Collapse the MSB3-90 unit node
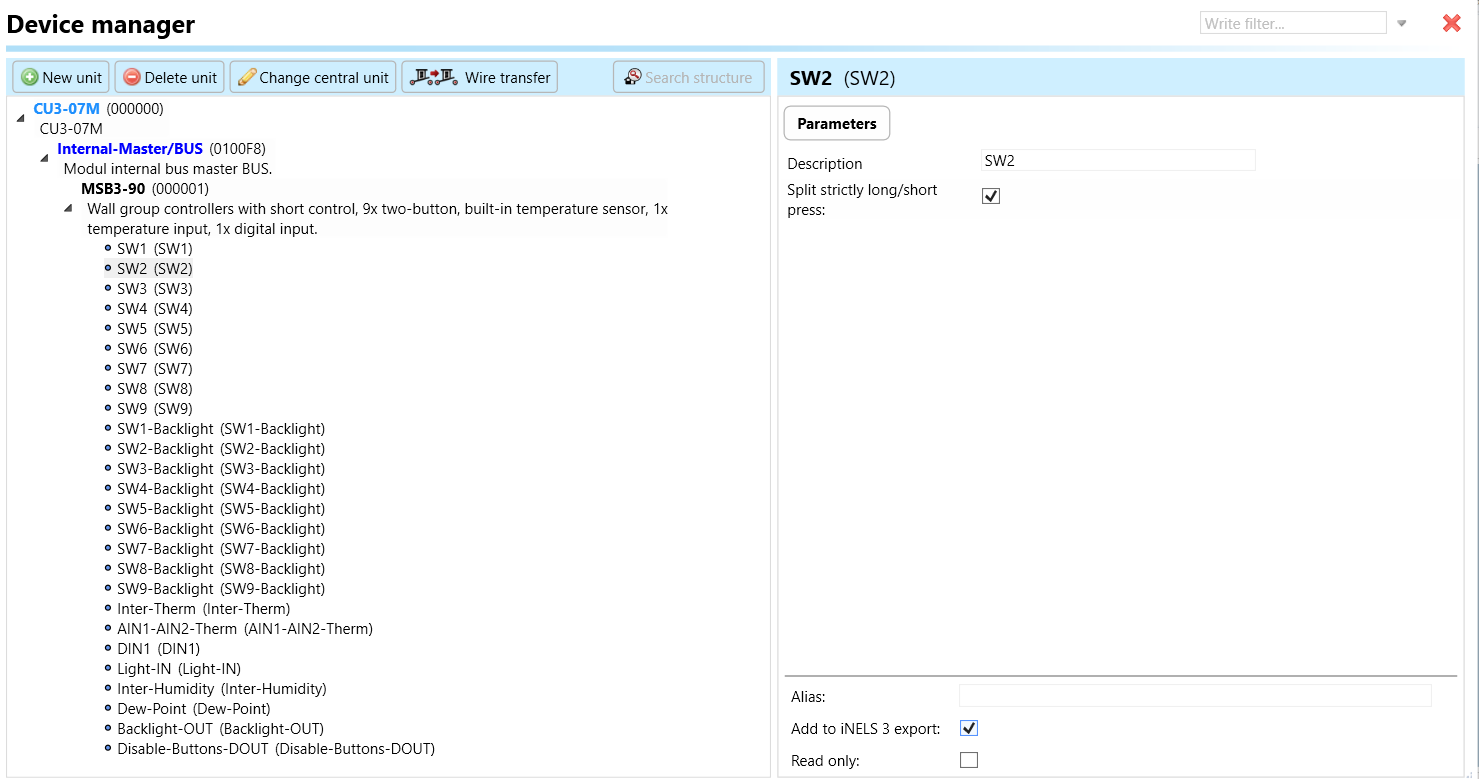Screen dimensions: 1479x779 pyautogui.click(x=68, y=208)
